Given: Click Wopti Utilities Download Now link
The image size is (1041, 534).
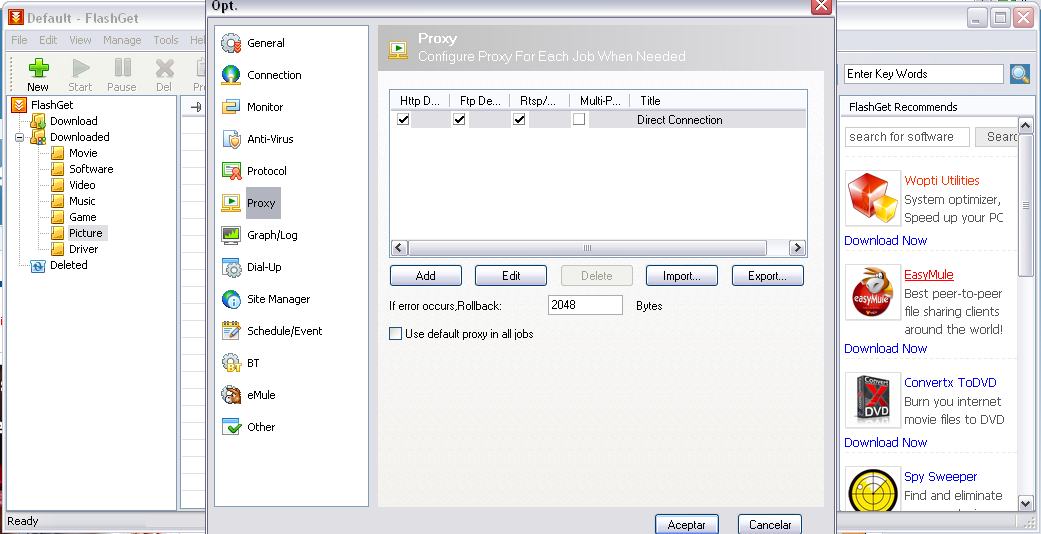Looking at the screenshot, I should tap(886, 240).
